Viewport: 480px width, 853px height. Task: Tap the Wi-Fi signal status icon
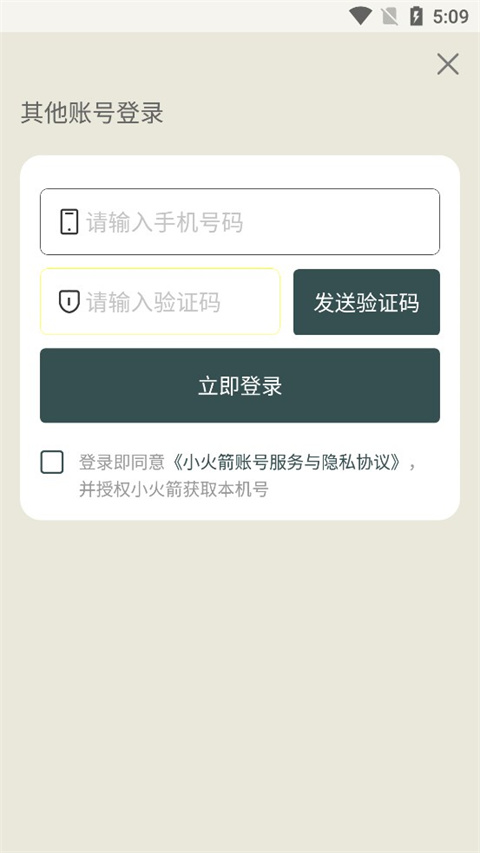[360, 16]
